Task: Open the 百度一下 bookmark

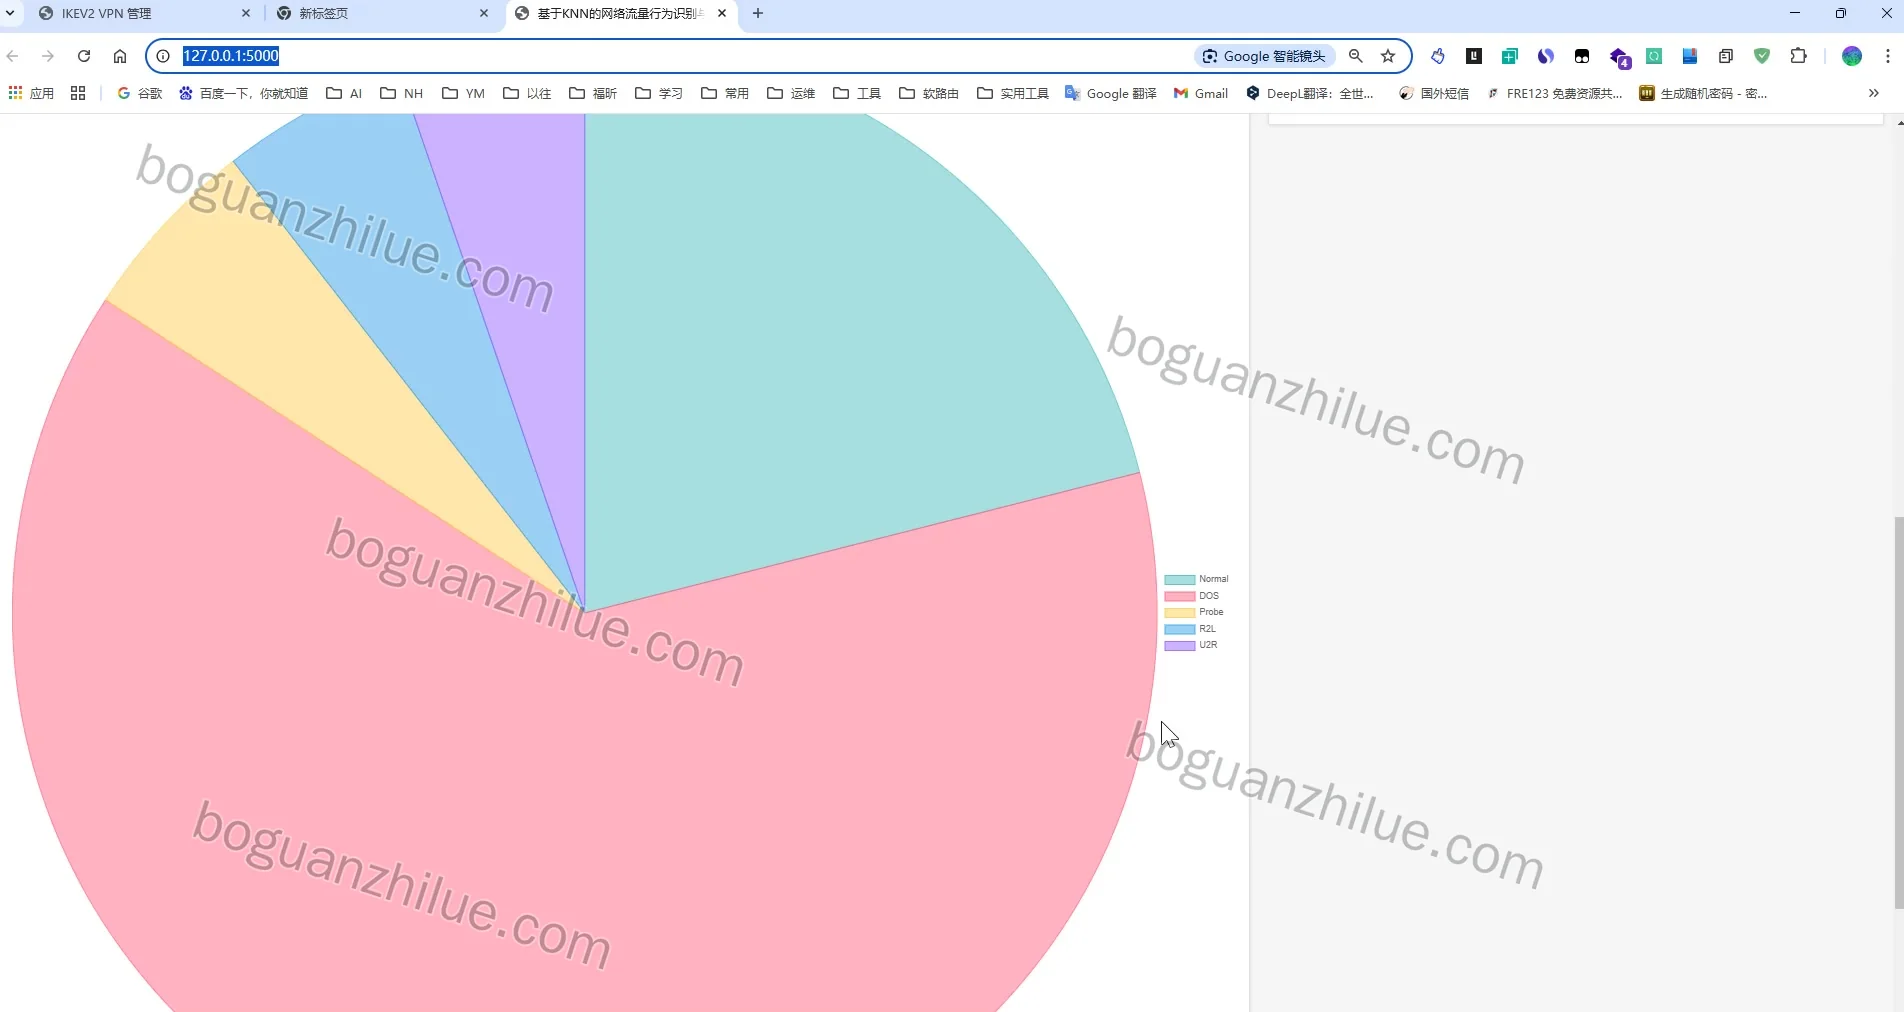Action: point(244,93)
